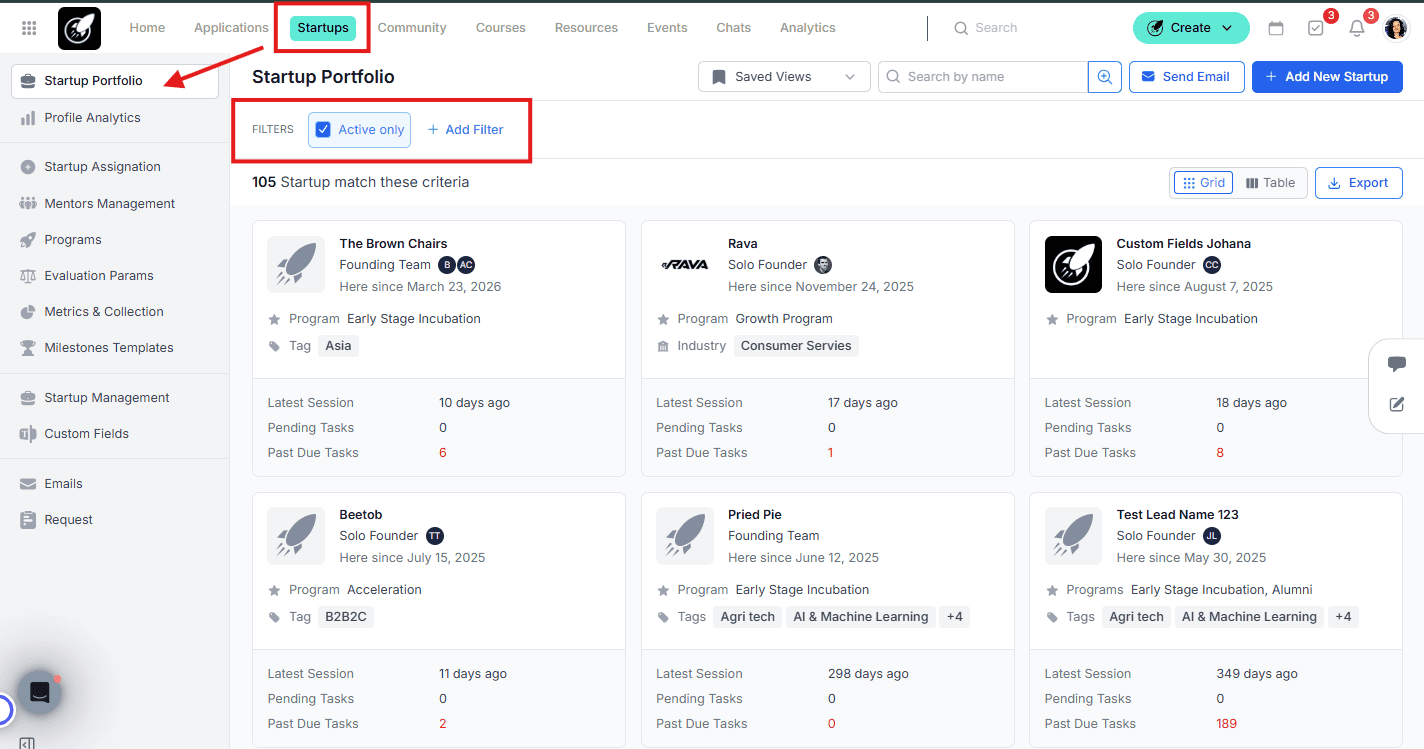Click the Rava company logo
The width and height of the screenshot is (1424, 749).
(x=685, y=265)
